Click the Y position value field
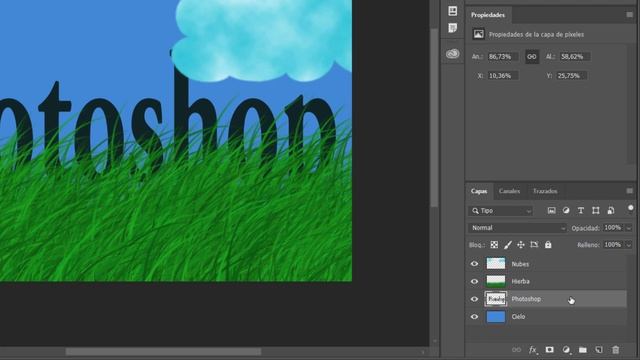The width and height of the screenshot is (640, 360). 571,76
